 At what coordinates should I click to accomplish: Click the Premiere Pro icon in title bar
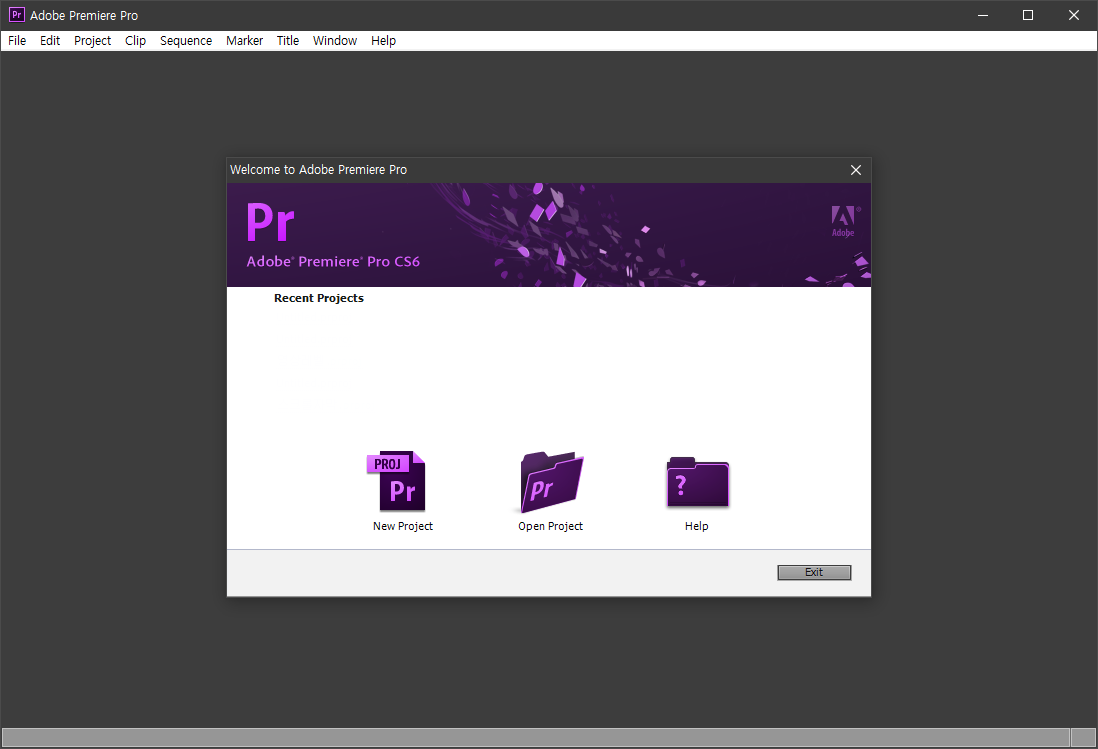(x=16, y=15)
